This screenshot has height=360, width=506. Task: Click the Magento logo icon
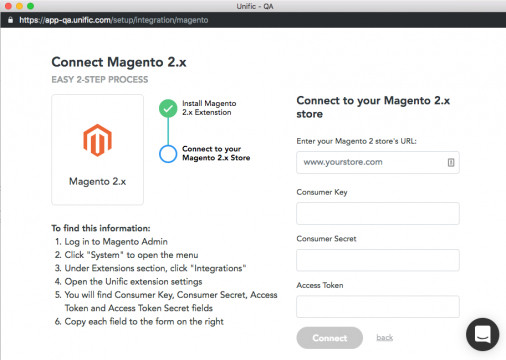pos(97,140)
